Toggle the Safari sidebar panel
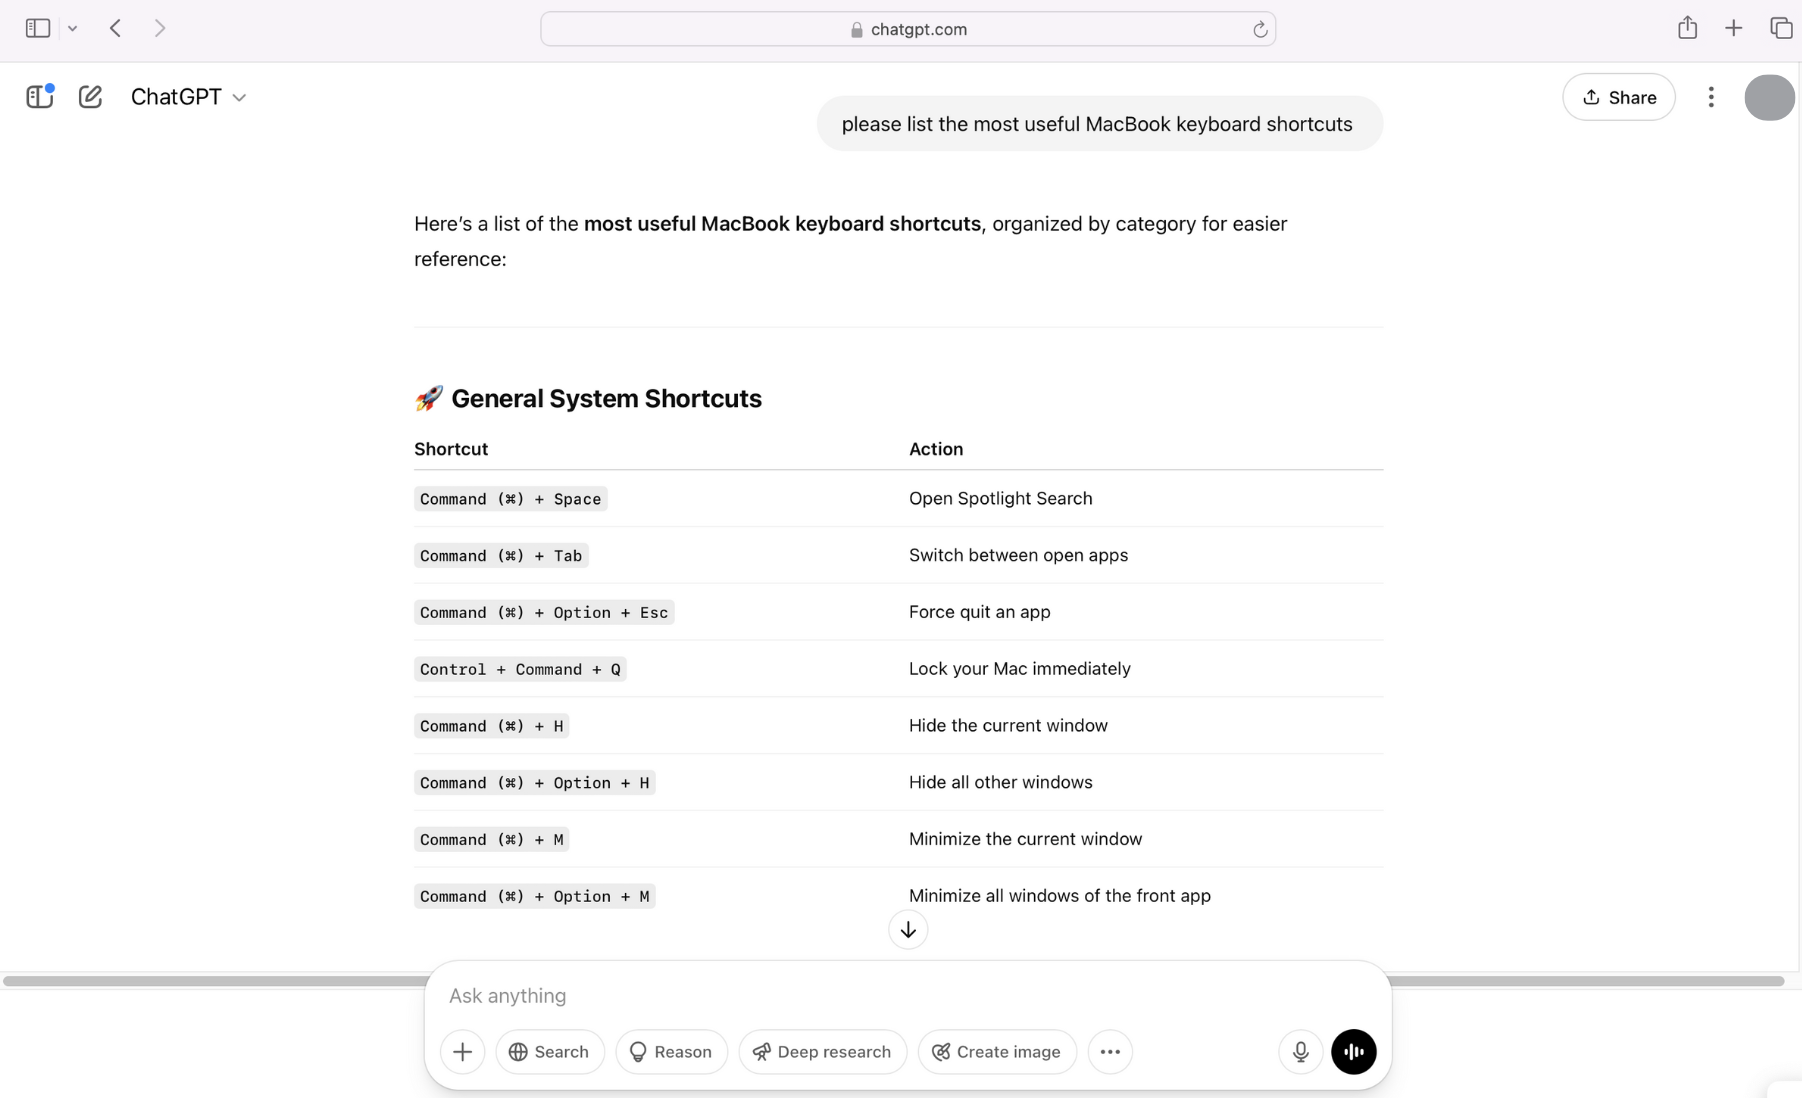This screenshot has width=1802, height=1098. point(37,28)
